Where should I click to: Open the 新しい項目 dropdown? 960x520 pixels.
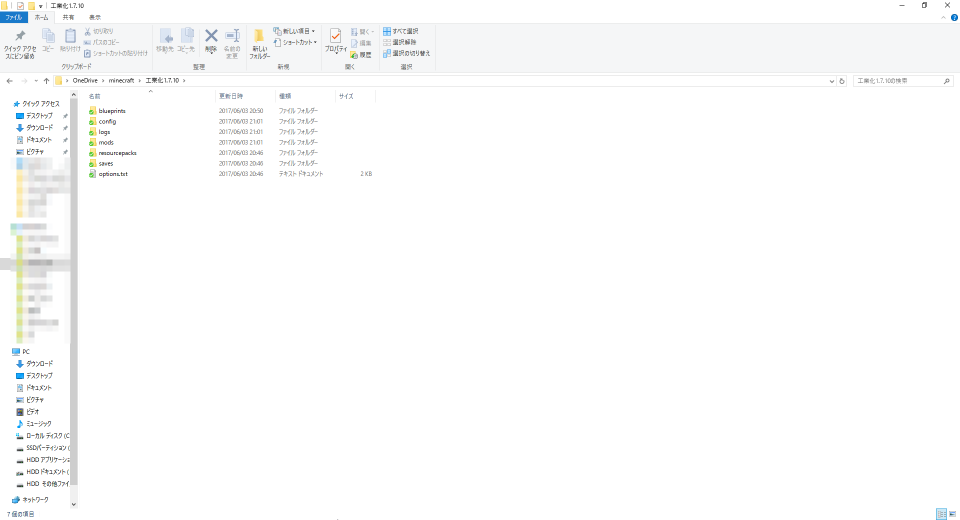[x=296, y=31]
